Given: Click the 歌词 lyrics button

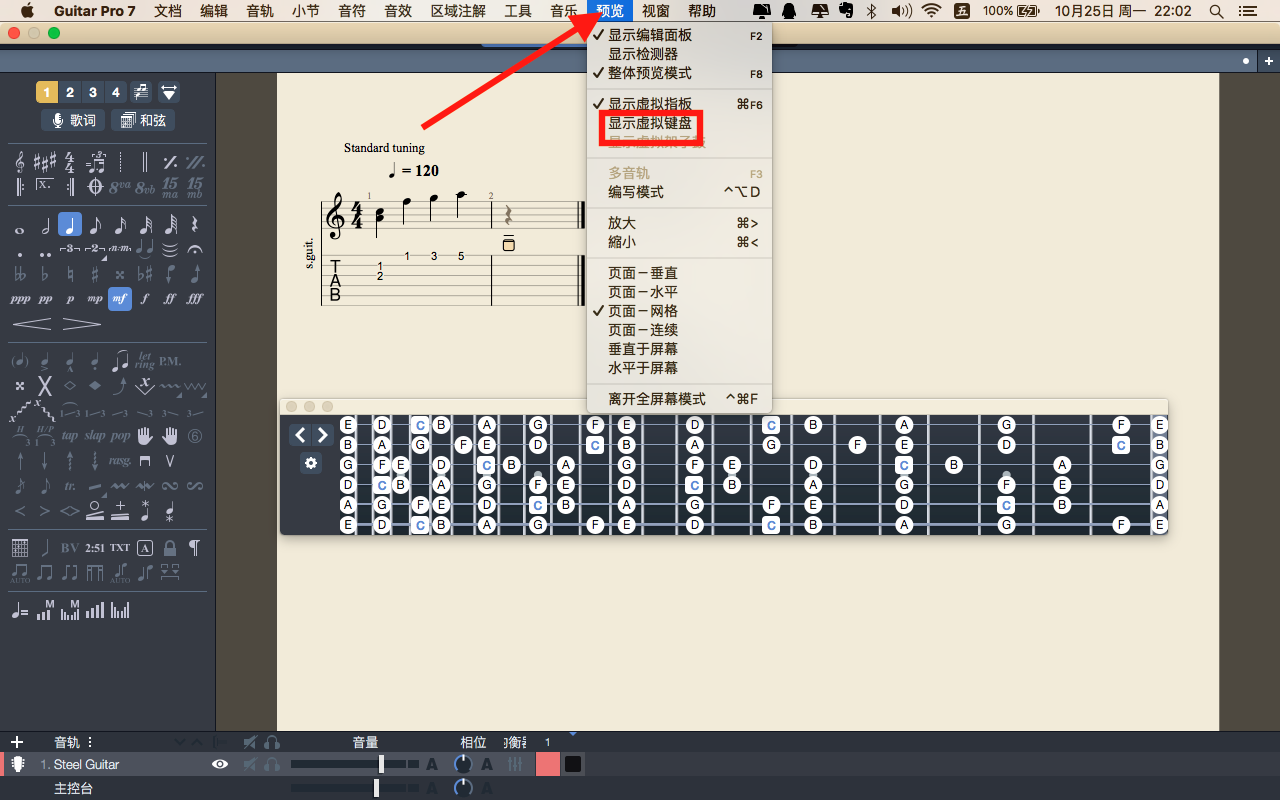Looking at the screenshot, I should [72, 120].
